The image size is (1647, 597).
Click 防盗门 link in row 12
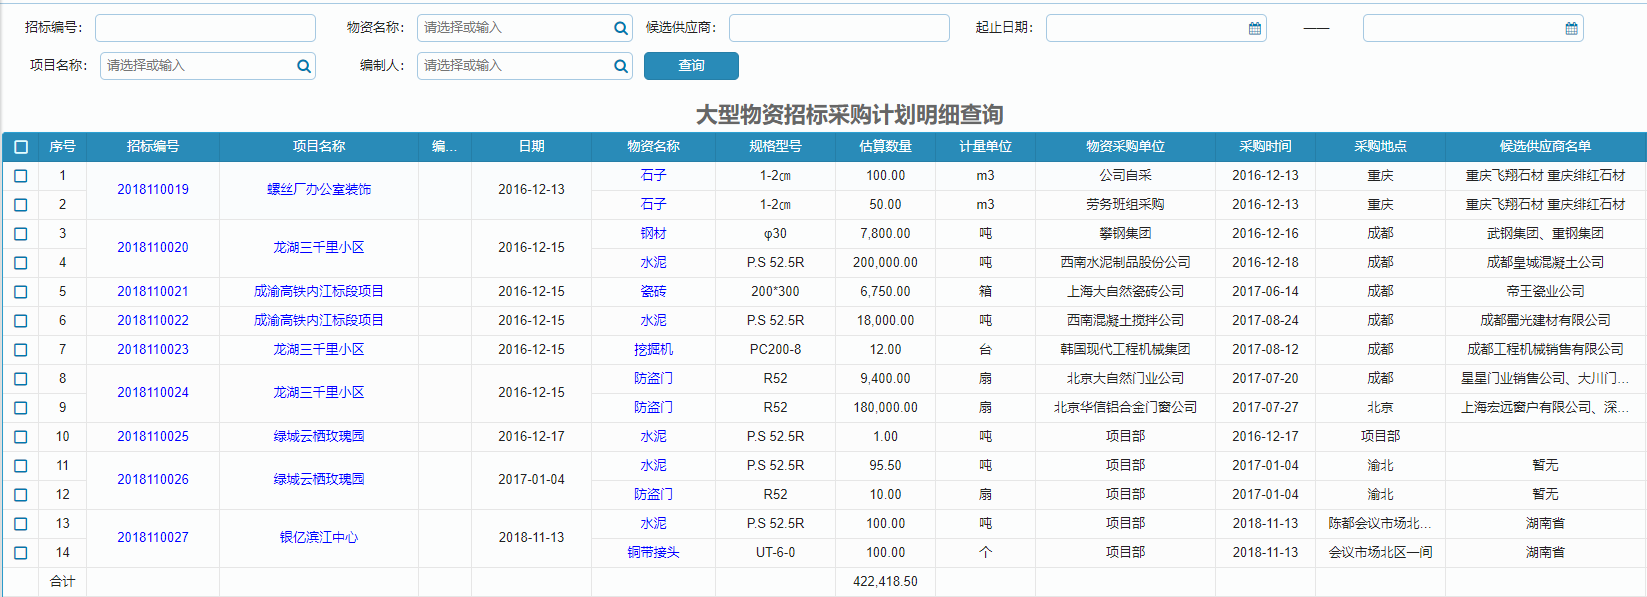point(653,495)
